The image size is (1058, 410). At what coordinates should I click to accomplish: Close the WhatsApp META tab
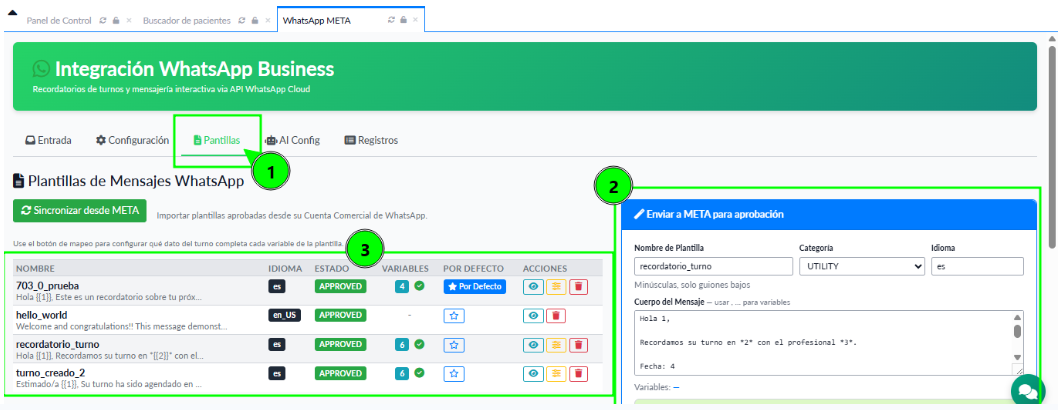415,20
